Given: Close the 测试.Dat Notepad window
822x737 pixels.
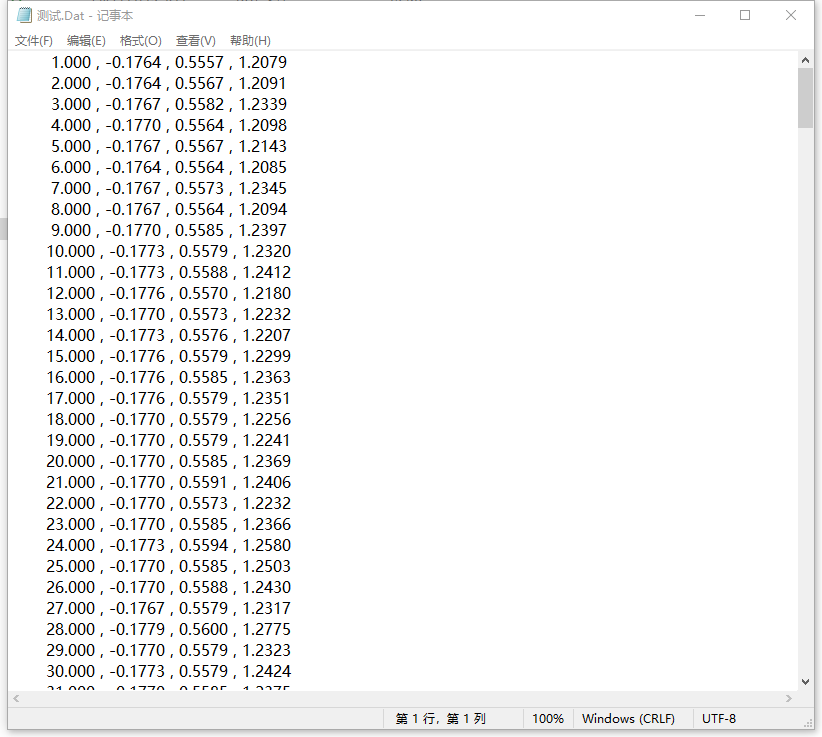Looking at the screenshot, I should pyautogui.click(x=791, y=16).
